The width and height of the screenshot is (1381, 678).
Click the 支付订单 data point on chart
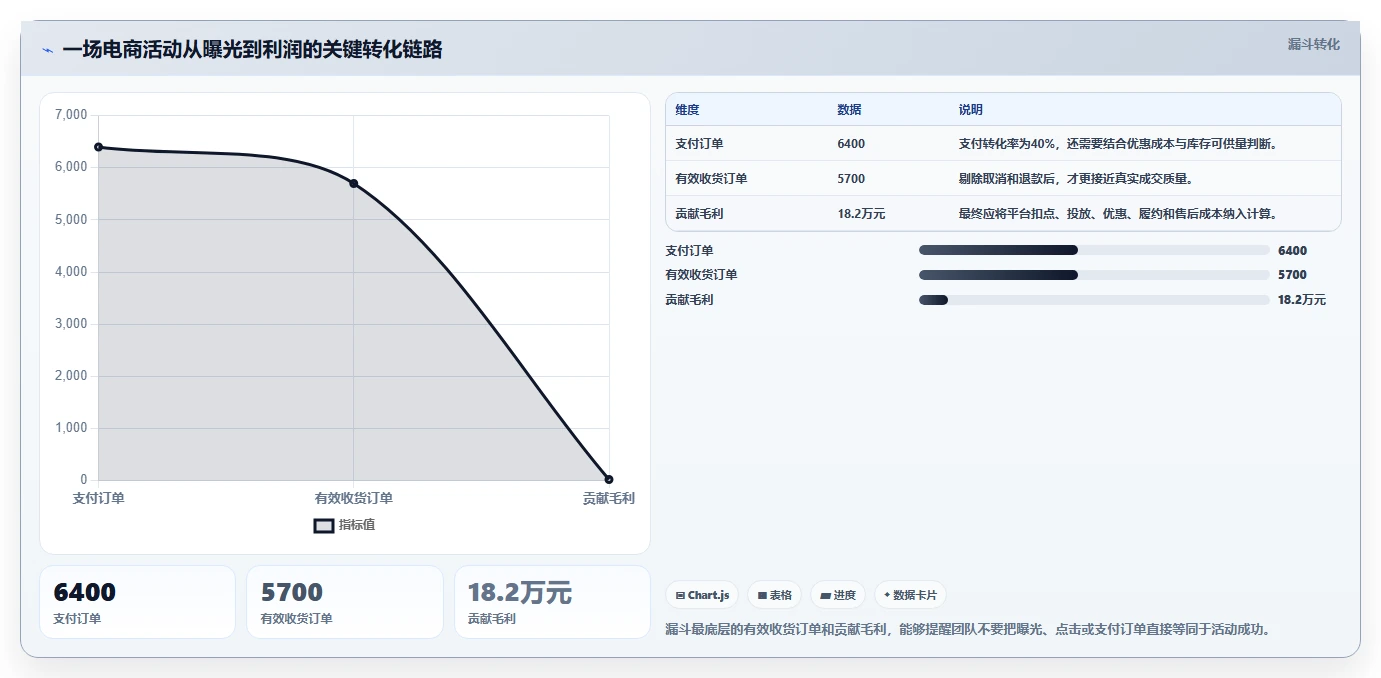[x=98, y=147]
